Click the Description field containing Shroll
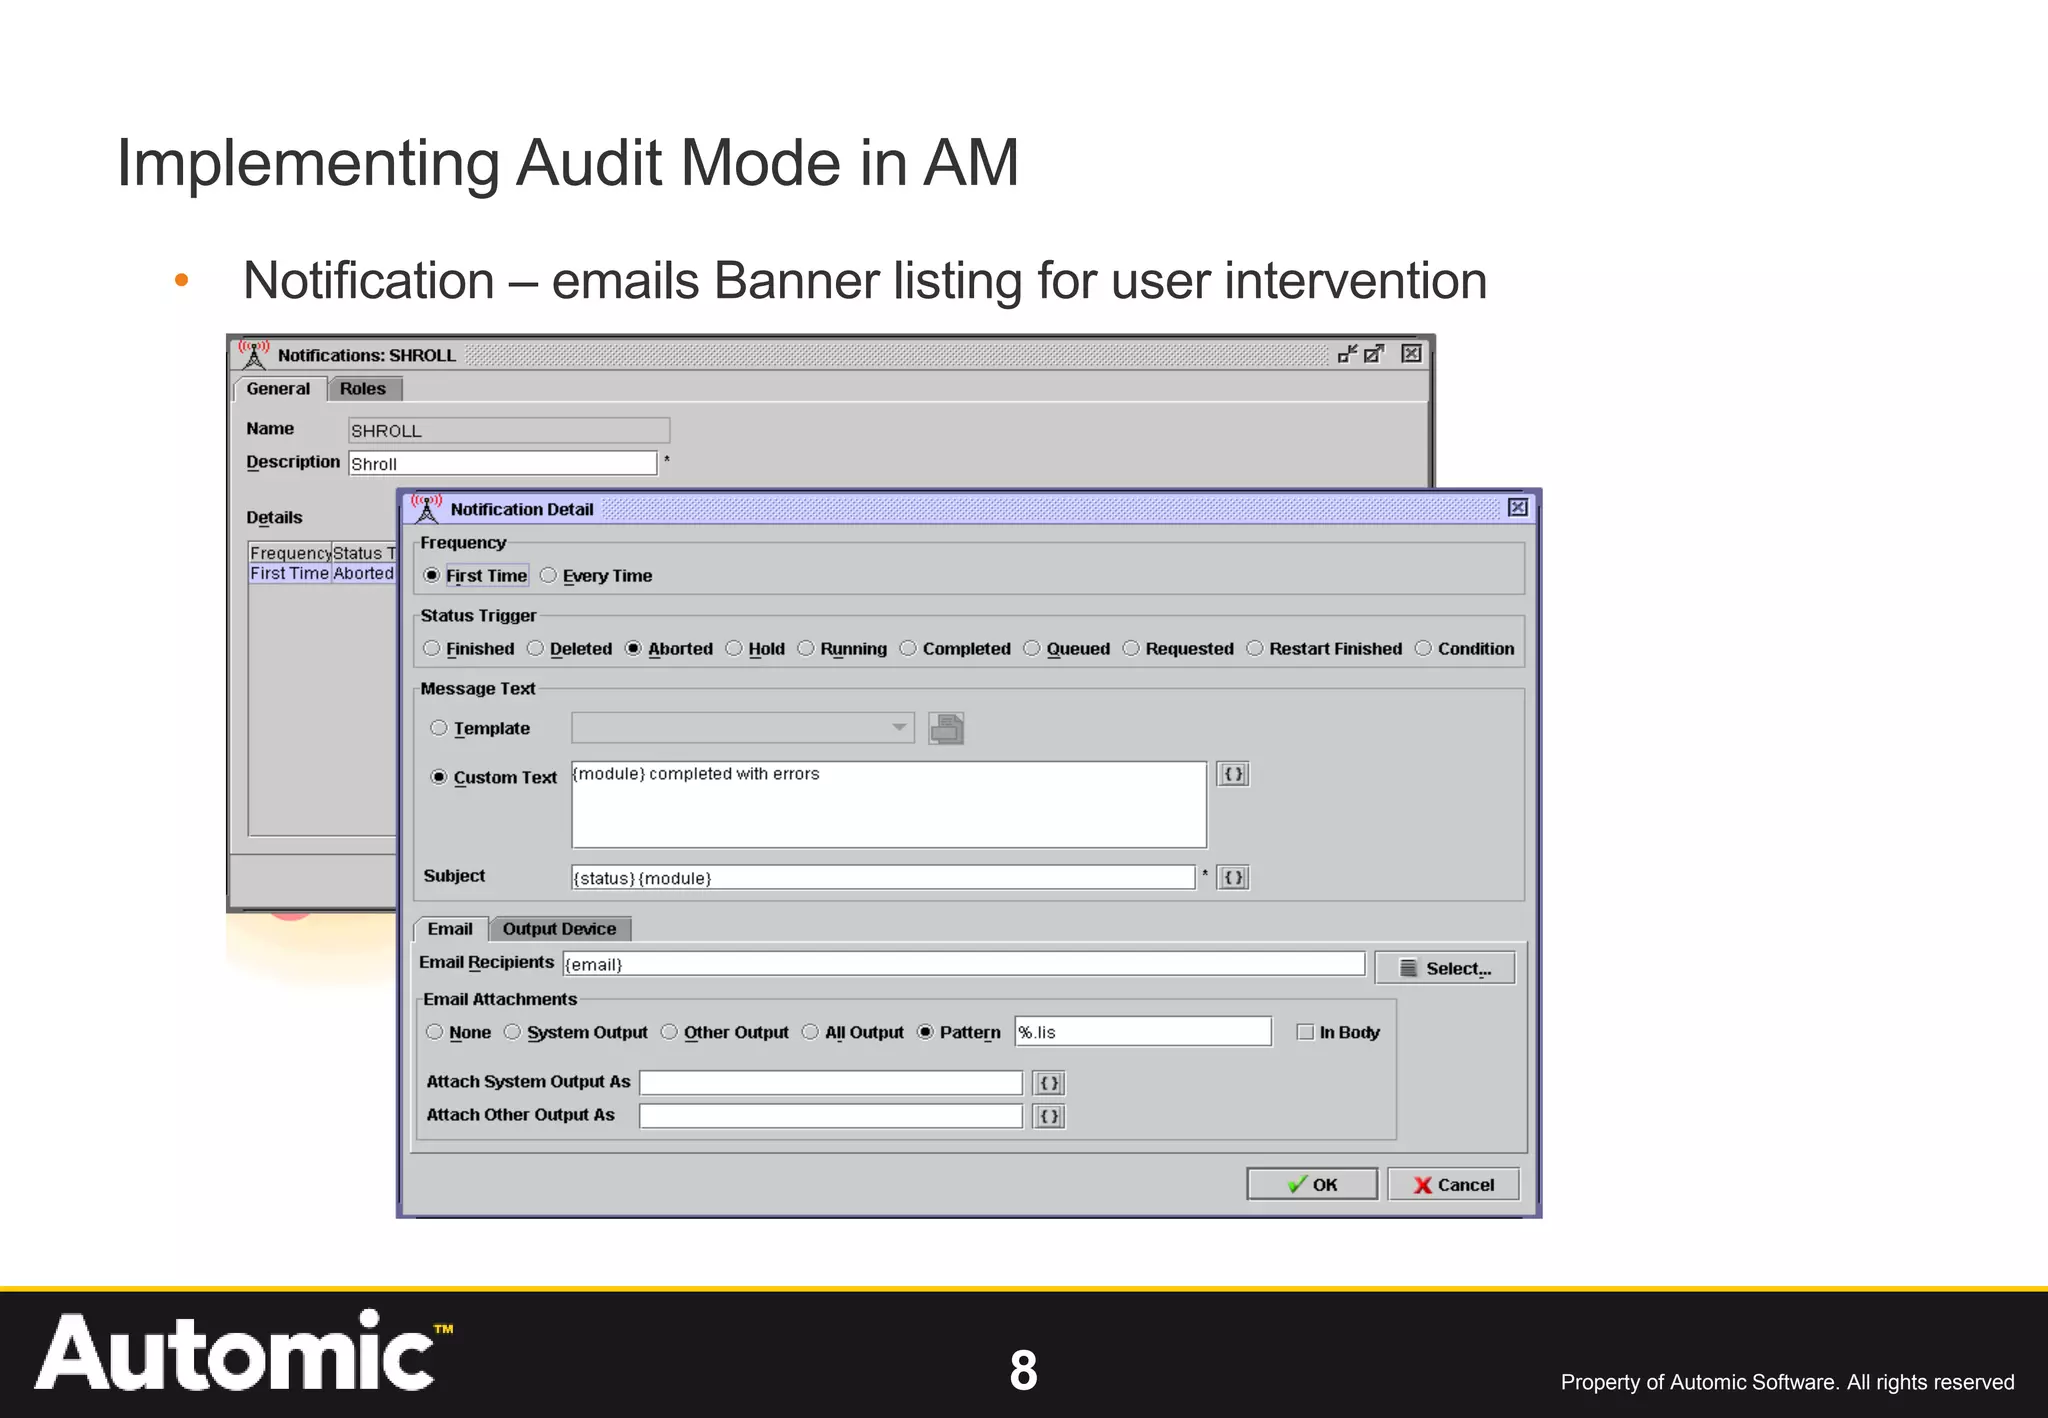 coord(503,463)
